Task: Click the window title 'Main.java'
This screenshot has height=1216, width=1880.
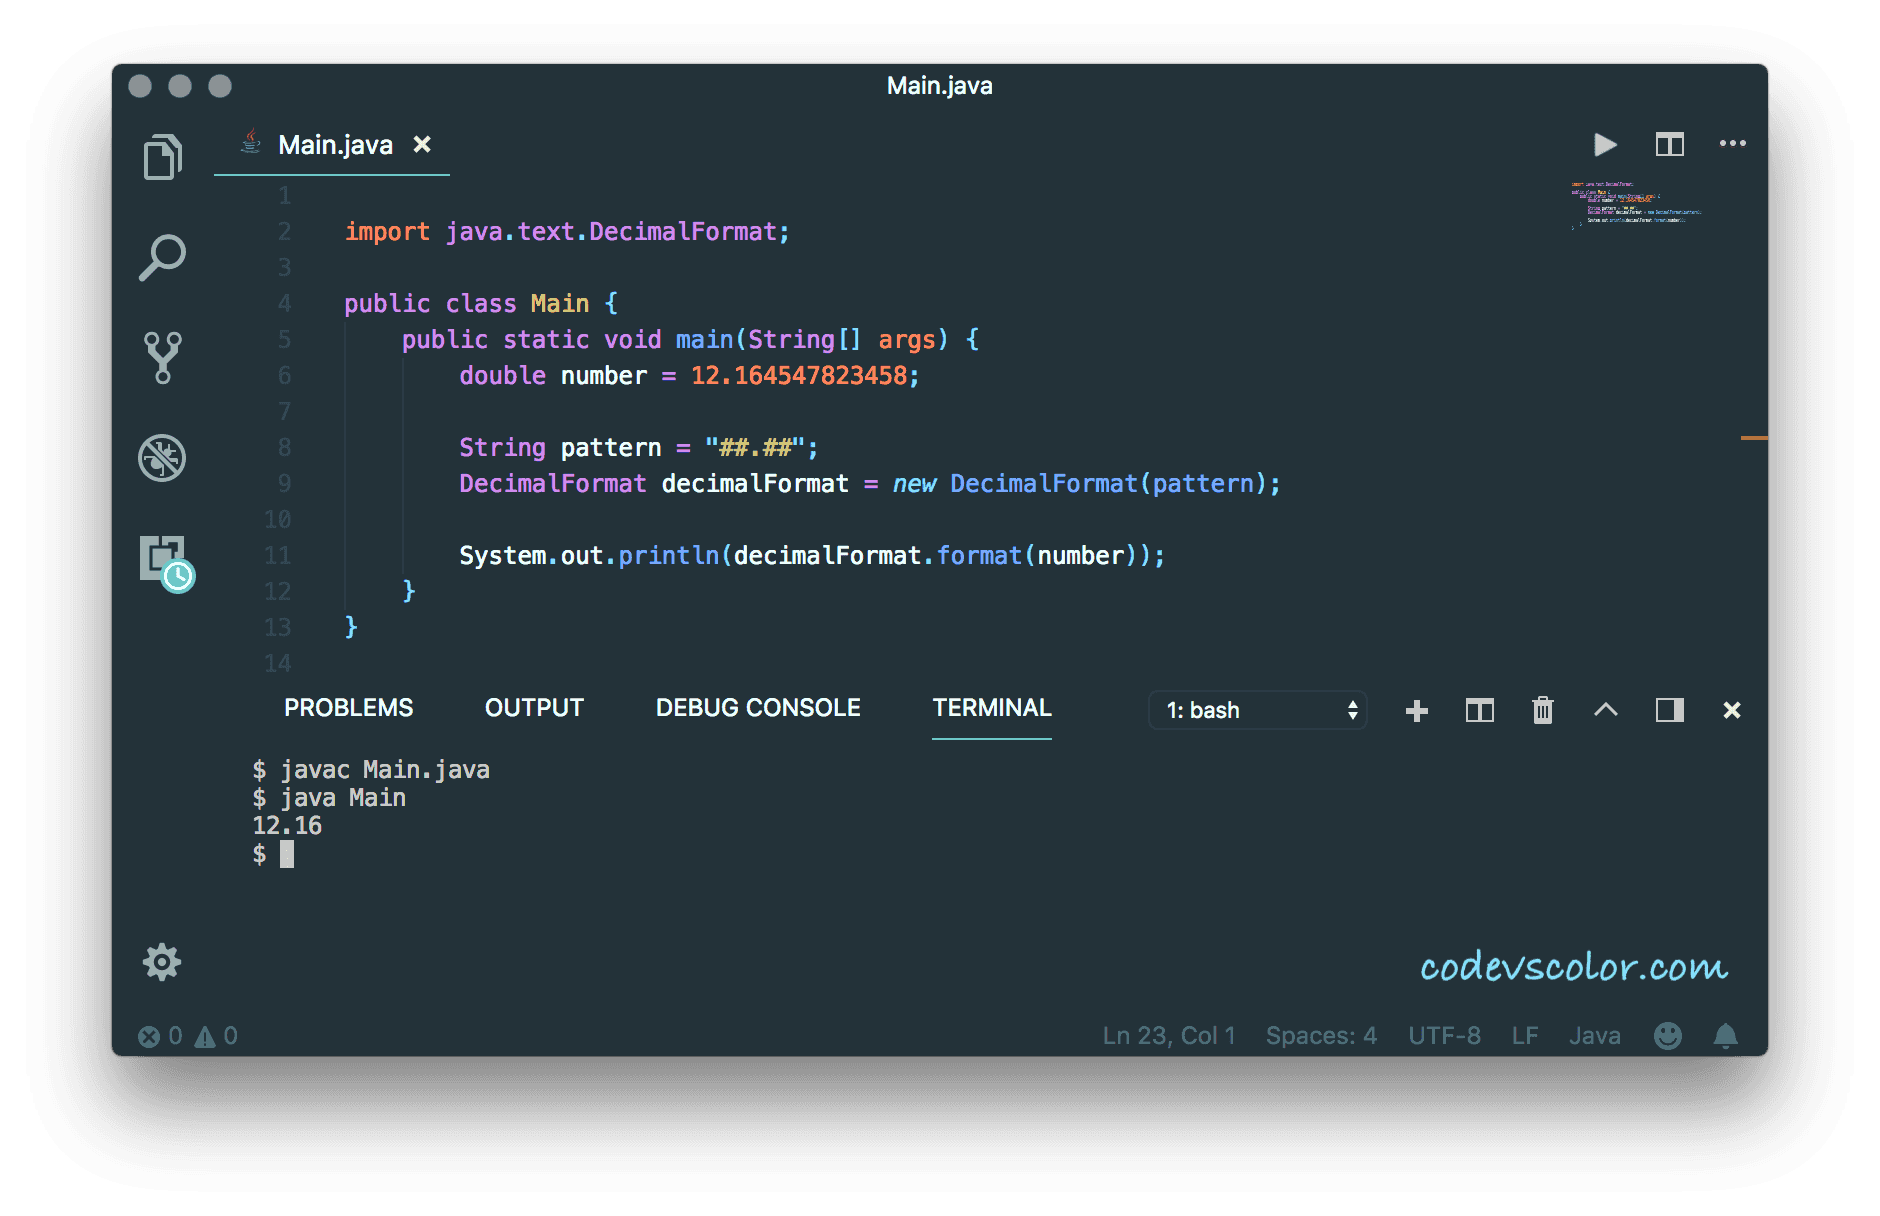Action: click(940, 86)
